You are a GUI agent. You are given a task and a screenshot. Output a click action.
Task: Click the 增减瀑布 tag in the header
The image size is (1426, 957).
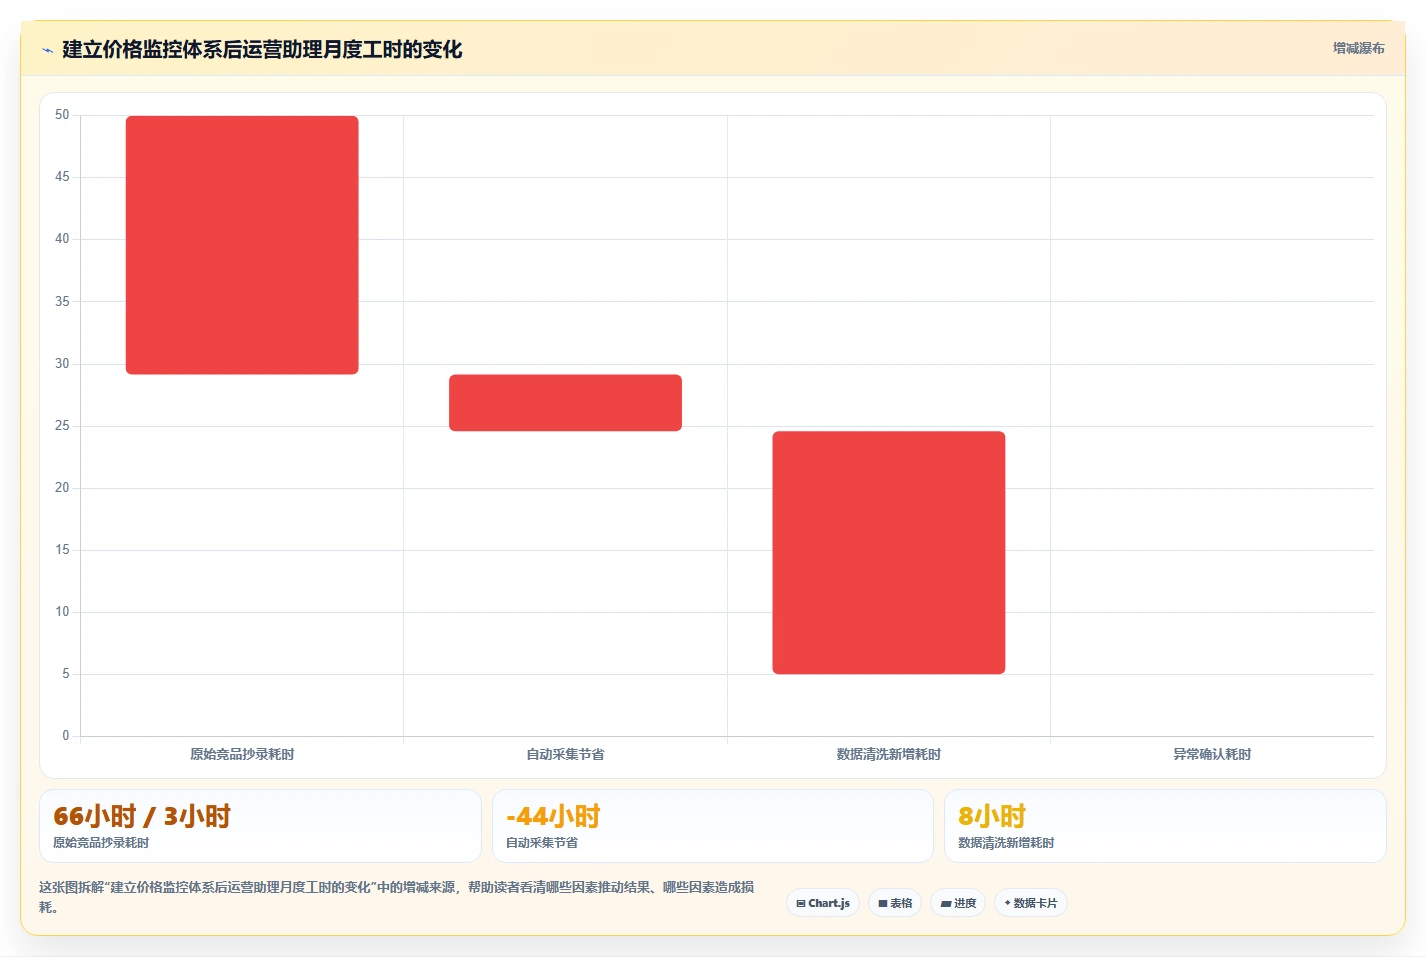click(x=1358, y=48)
